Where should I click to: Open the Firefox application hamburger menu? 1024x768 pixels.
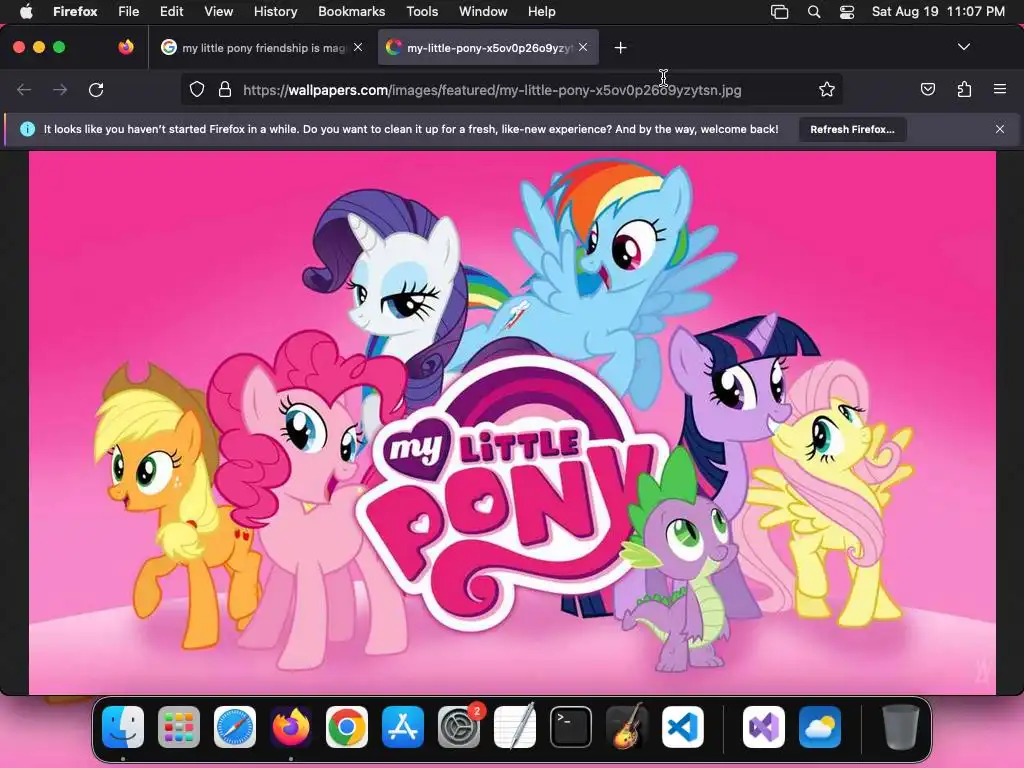click(1000, 89)
